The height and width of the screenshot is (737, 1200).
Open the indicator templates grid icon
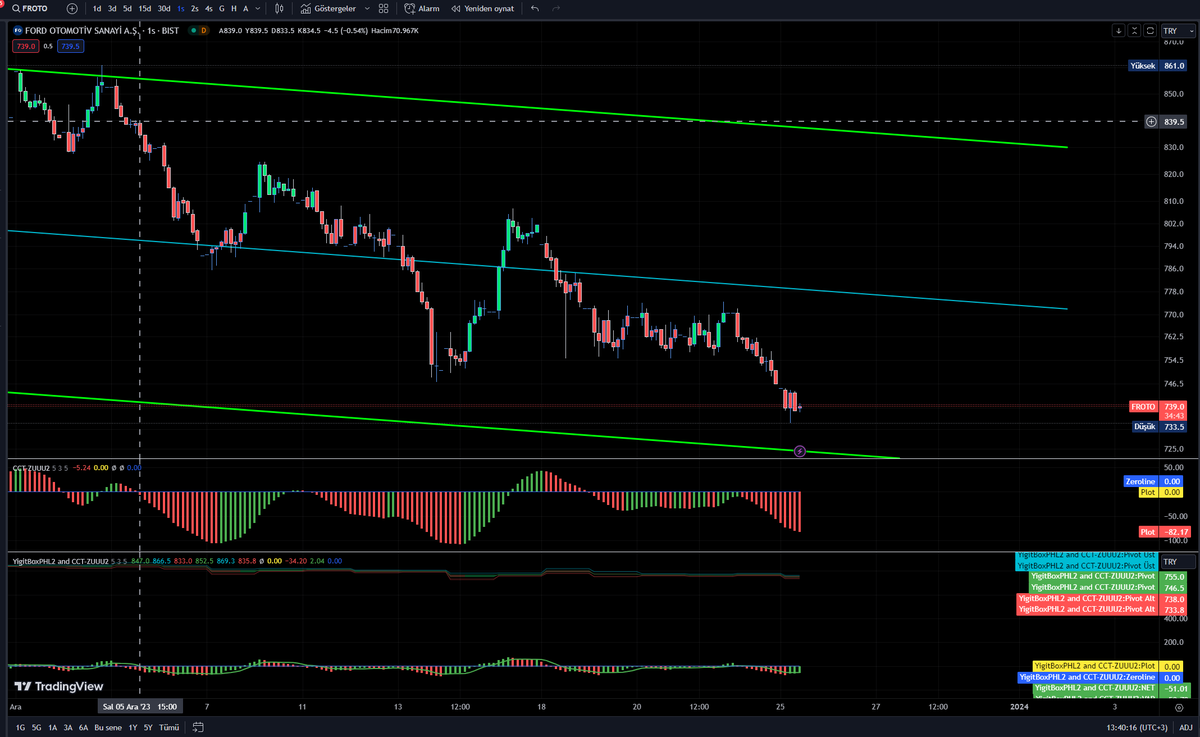coord(384,8)
